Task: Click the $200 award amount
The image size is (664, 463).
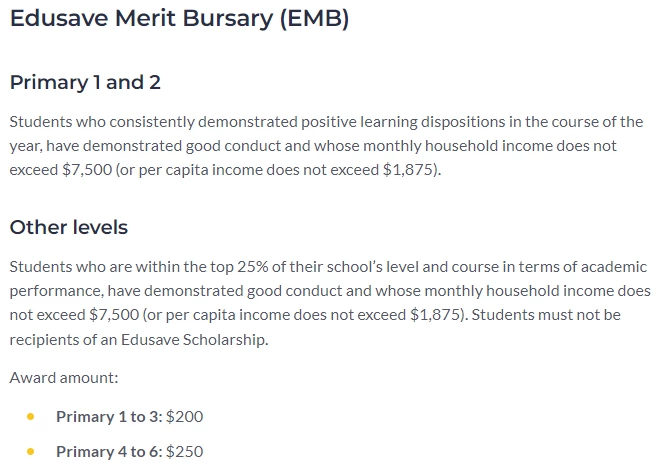Action: 185,417
